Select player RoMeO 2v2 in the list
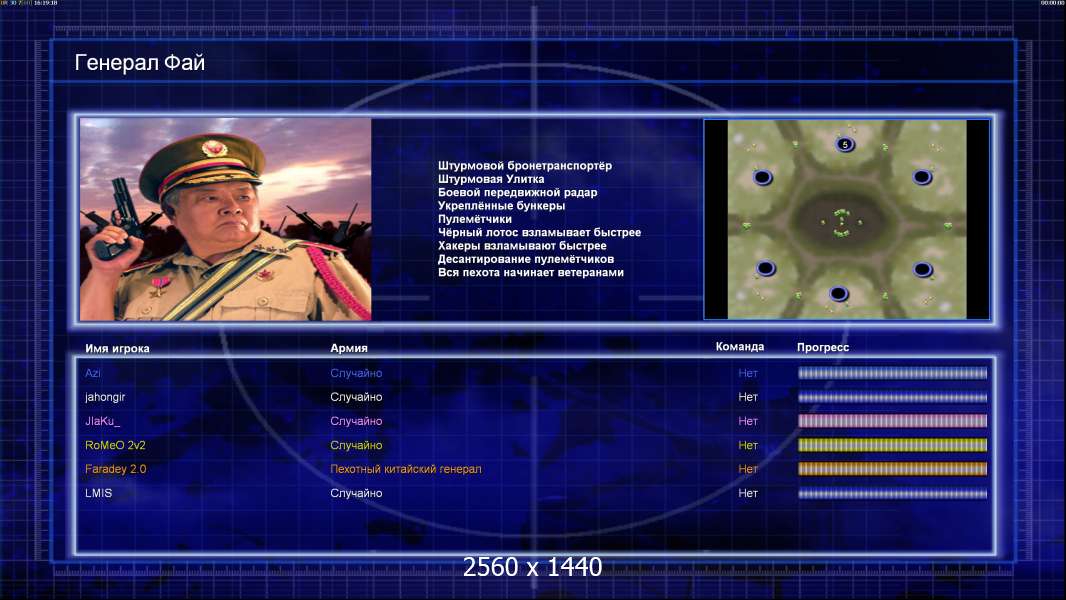 (x=115, y=445)
